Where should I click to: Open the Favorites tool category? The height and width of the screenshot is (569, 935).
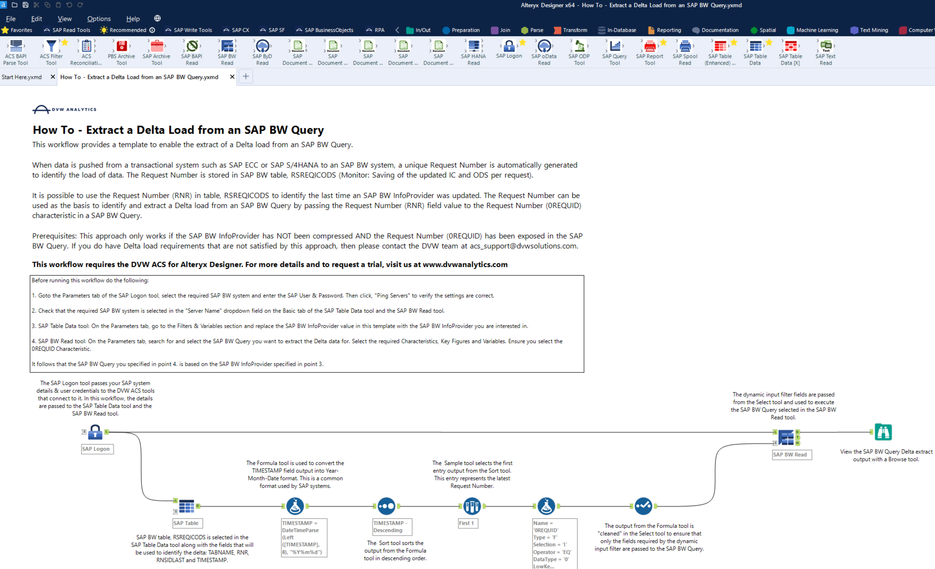[17, 30]
